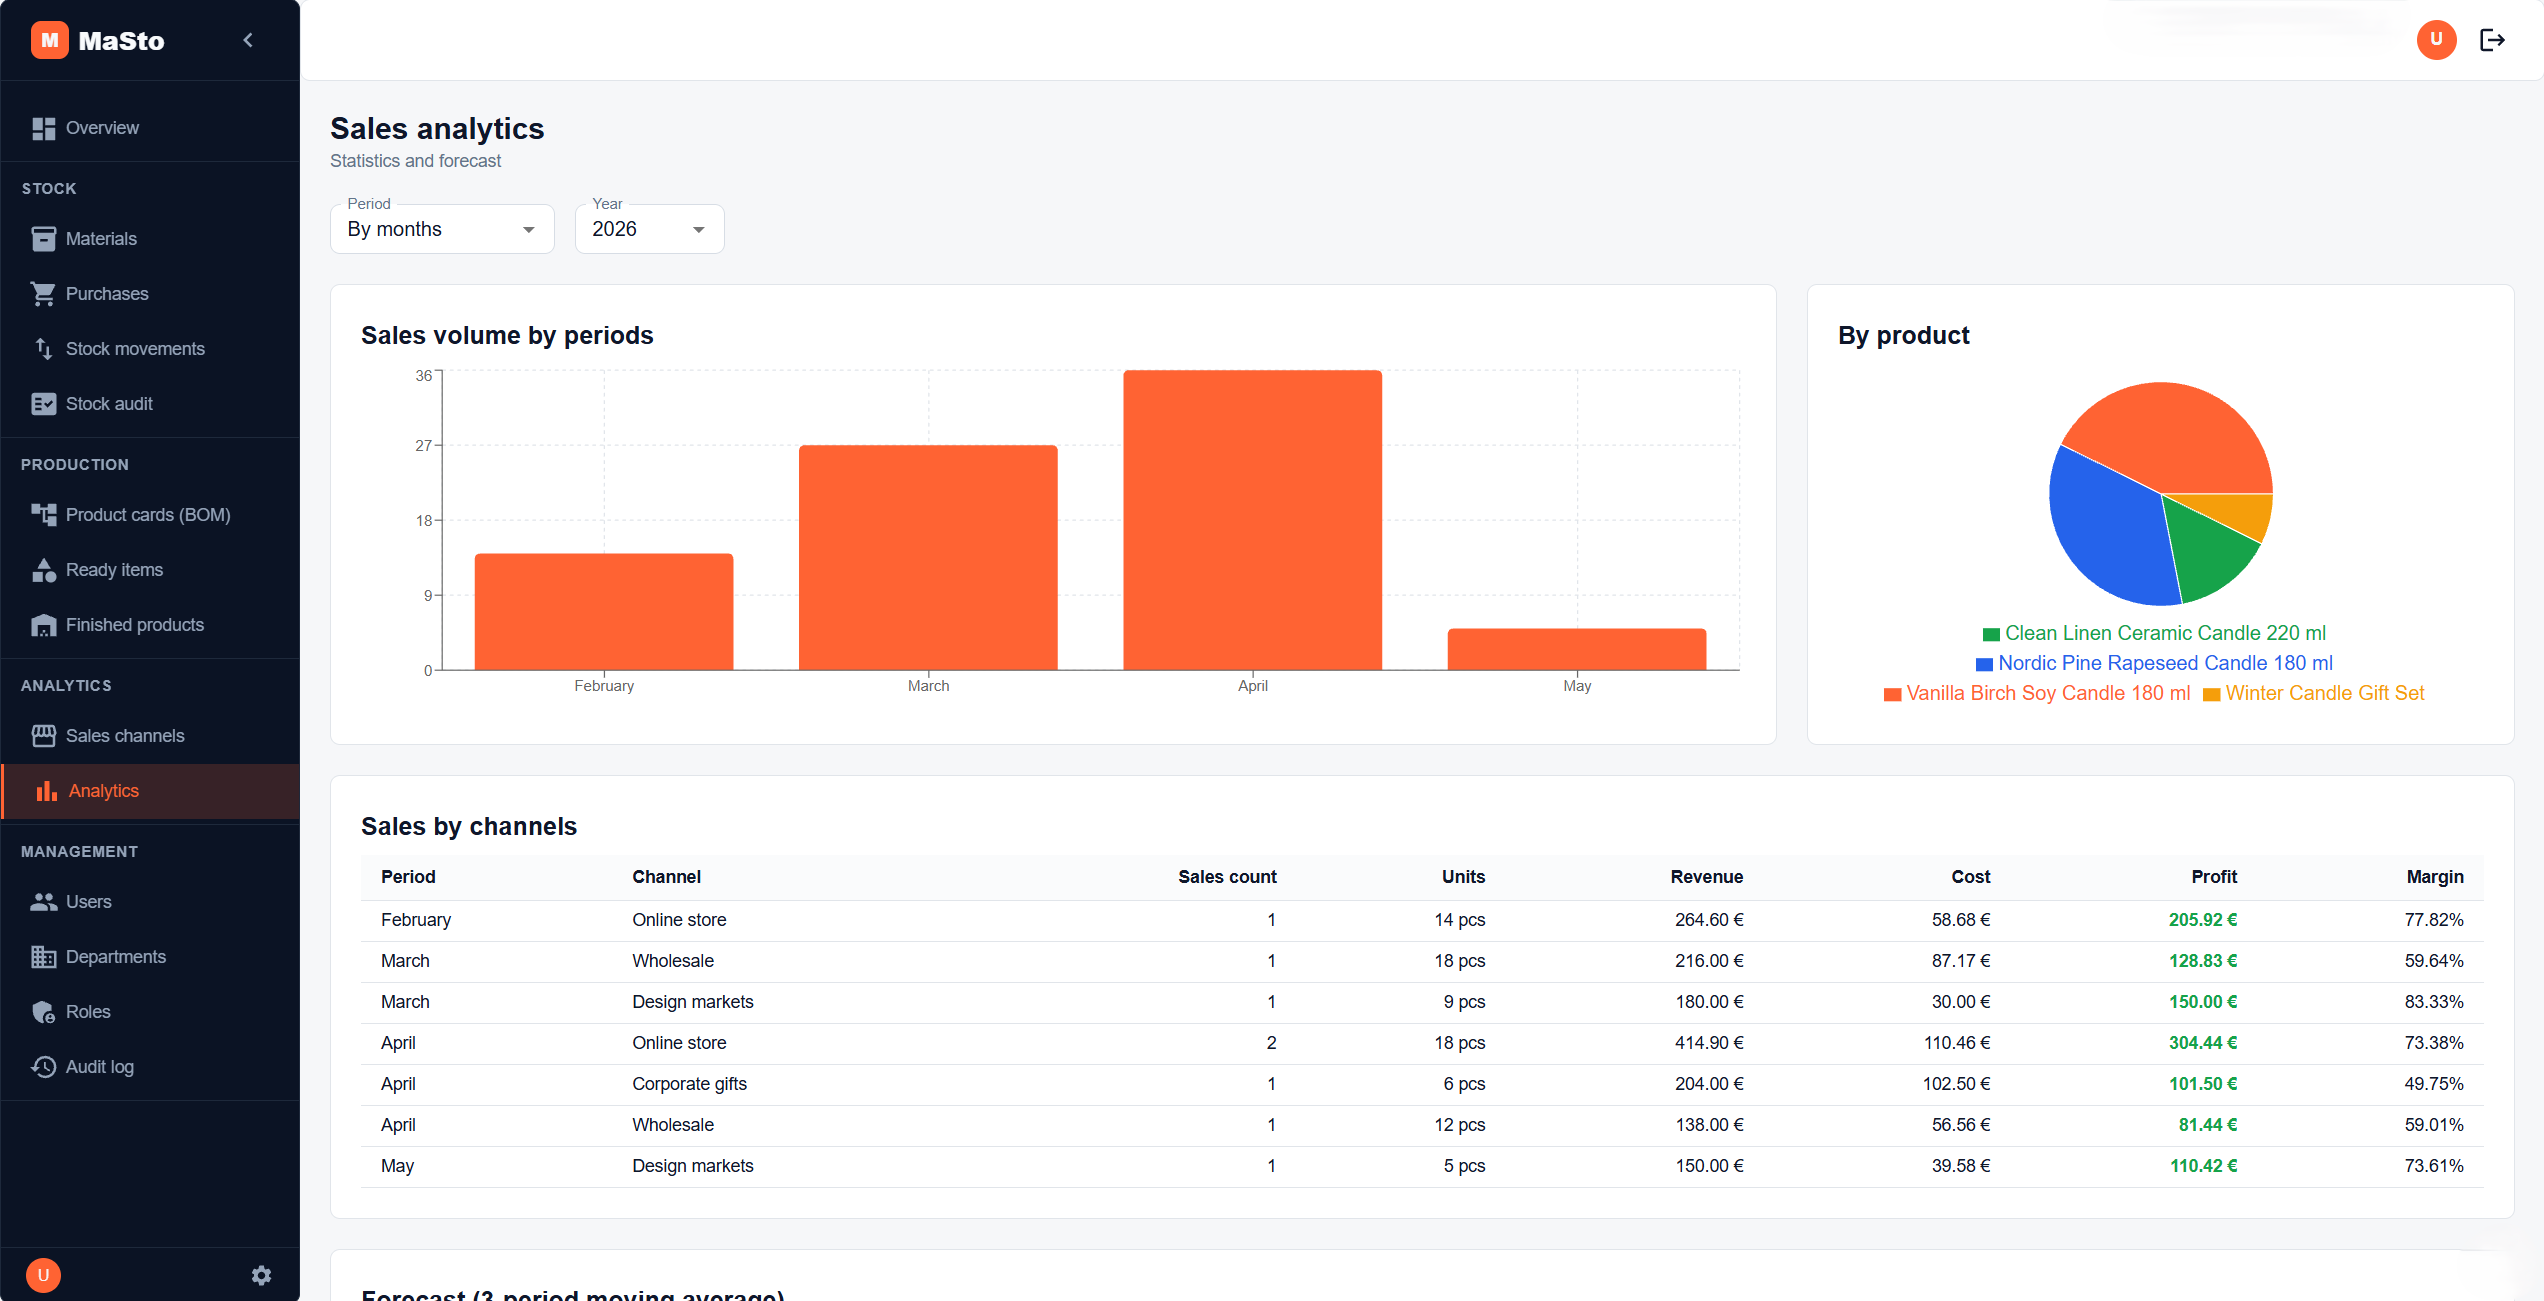2544x1301 pixels.
Task: Click Winter Candle Gift Set yellow legend swatch
Action: coord(2211,694)
